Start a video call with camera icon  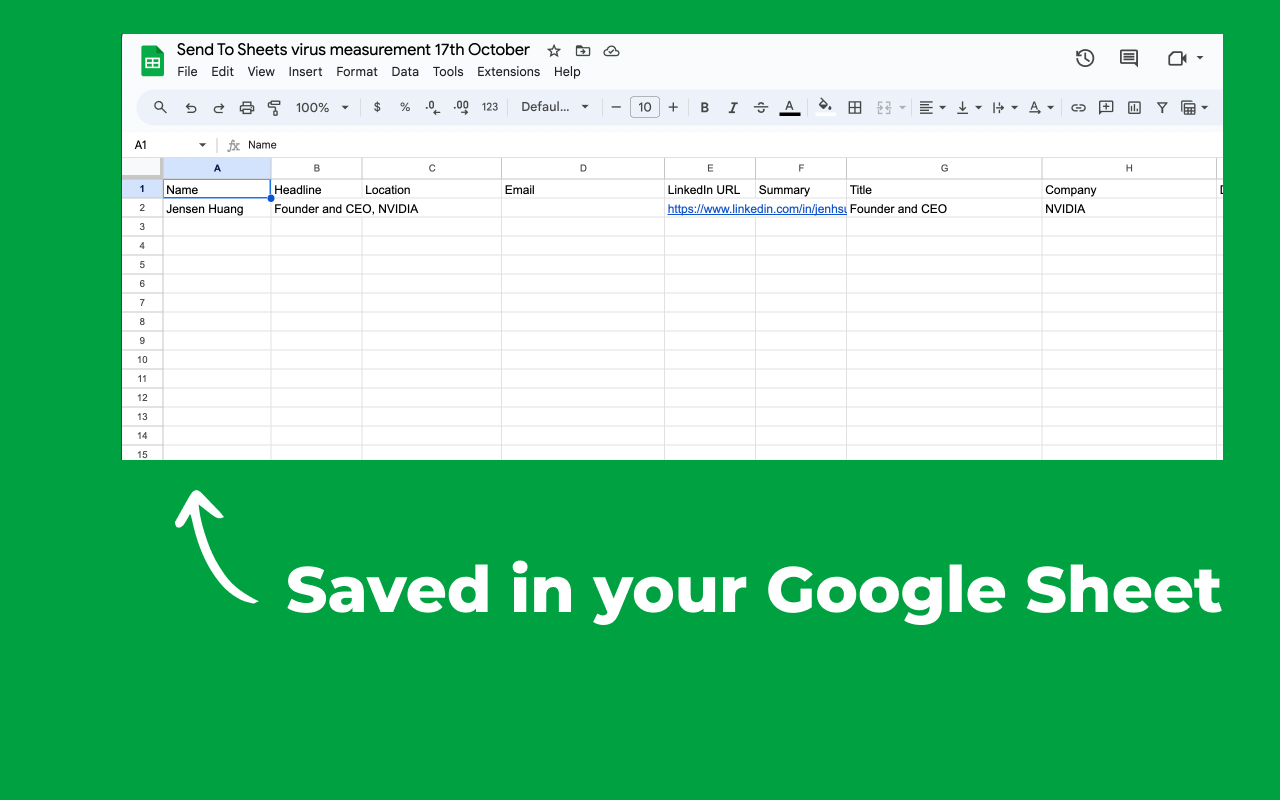[x=1177, y=58]
